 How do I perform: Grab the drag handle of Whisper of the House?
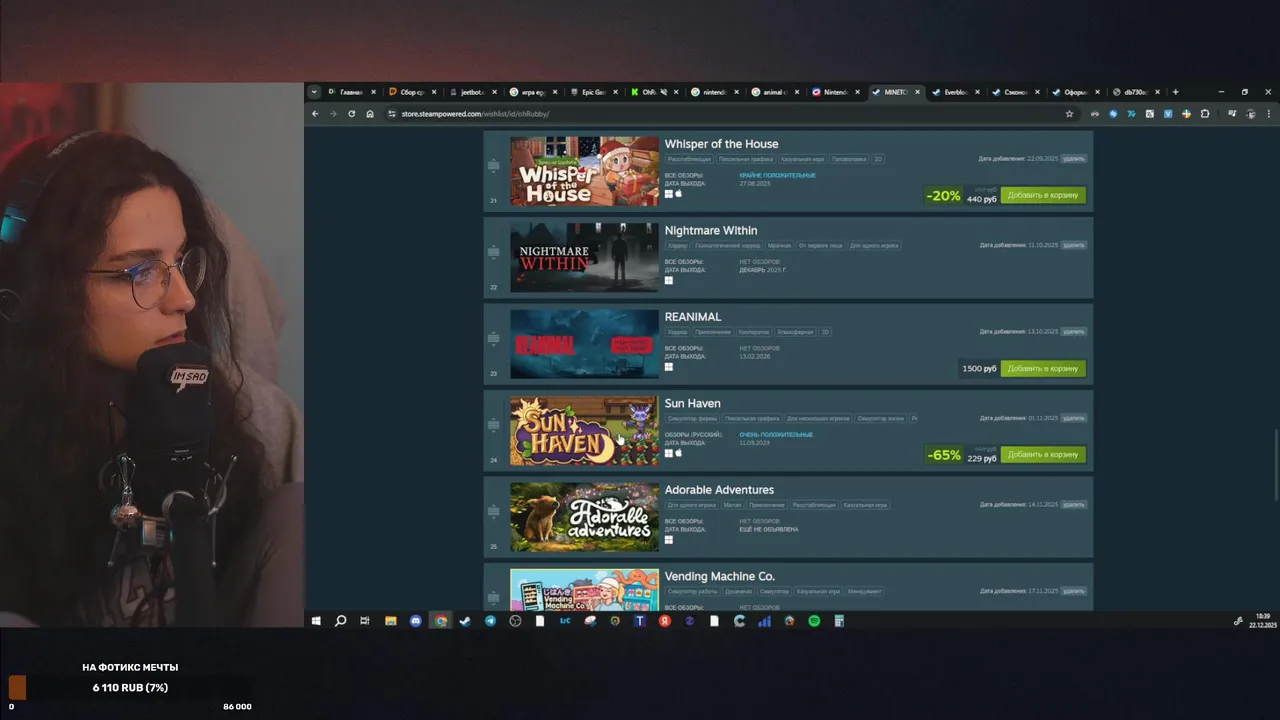pos(493,165)
